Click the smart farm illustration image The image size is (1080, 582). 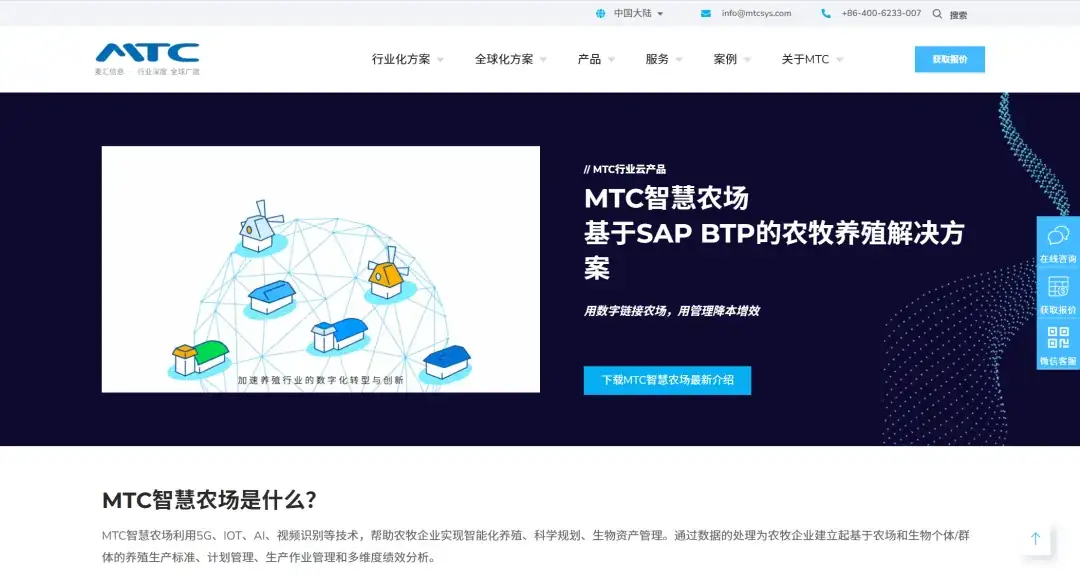[x=320, y=270]
